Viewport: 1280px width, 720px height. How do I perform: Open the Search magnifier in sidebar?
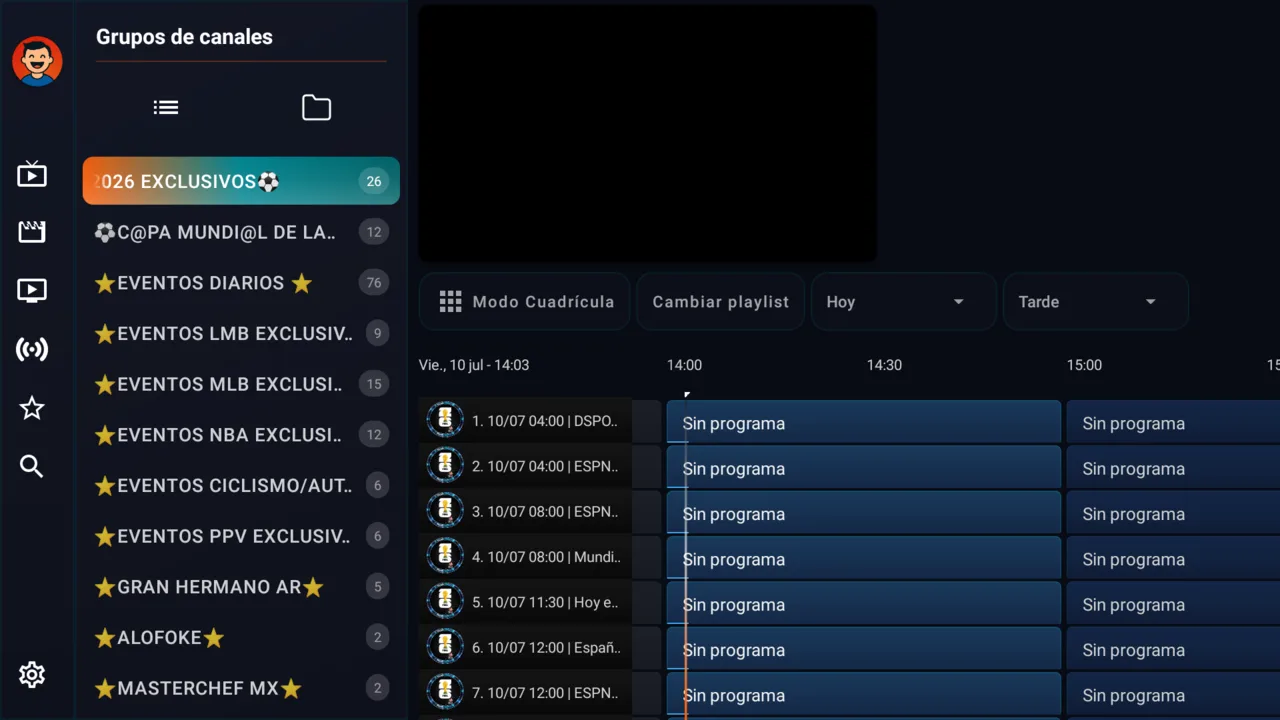pyautogui.click(x=32, y=466)
